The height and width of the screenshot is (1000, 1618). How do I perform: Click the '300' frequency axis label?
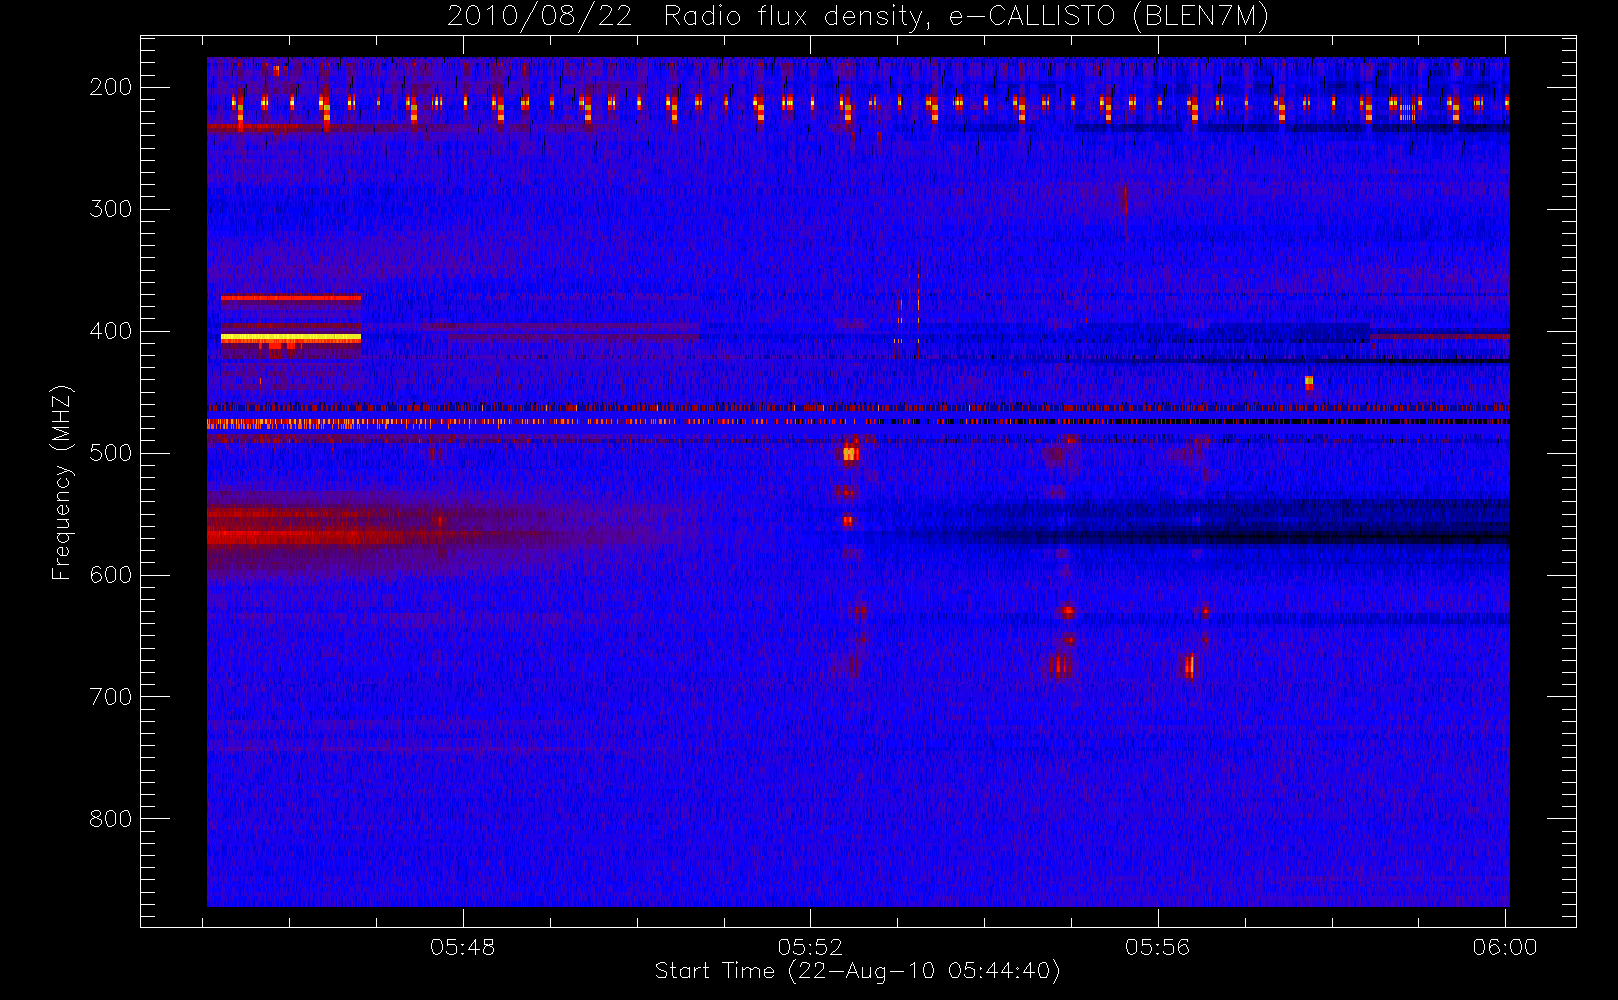[x=111, y=209]
